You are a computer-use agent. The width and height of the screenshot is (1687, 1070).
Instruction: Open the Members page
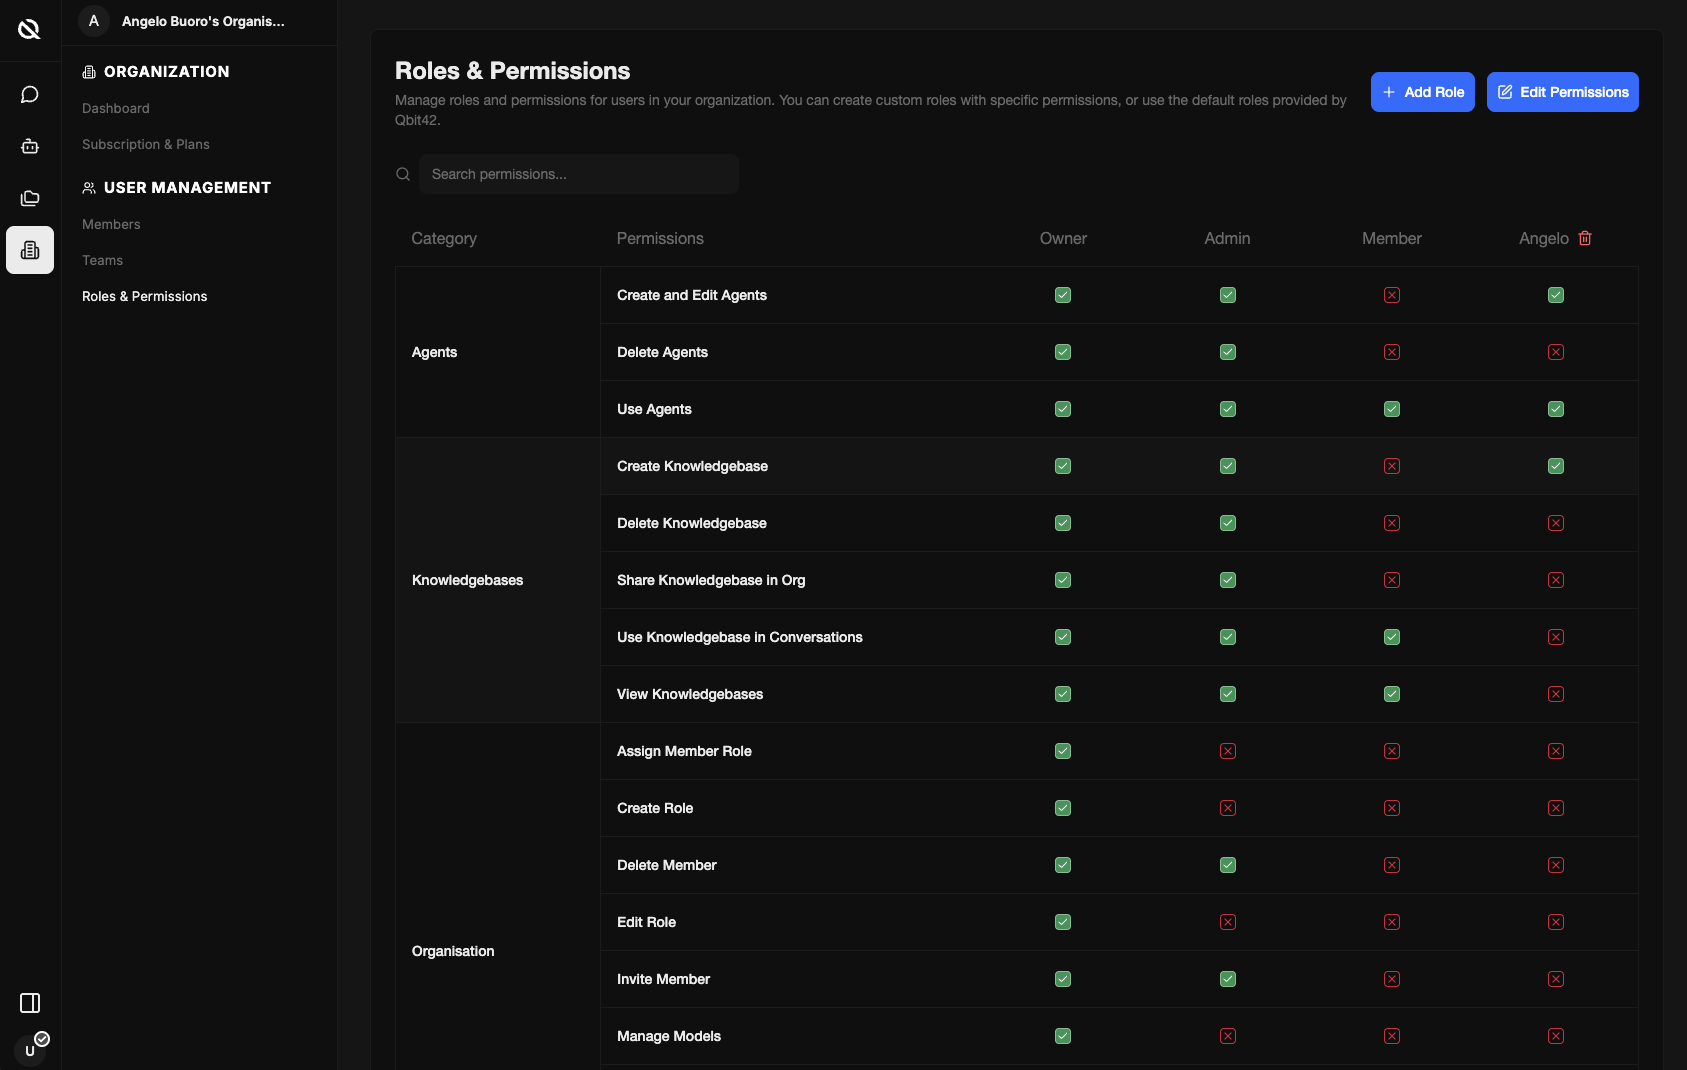point(111,224)
